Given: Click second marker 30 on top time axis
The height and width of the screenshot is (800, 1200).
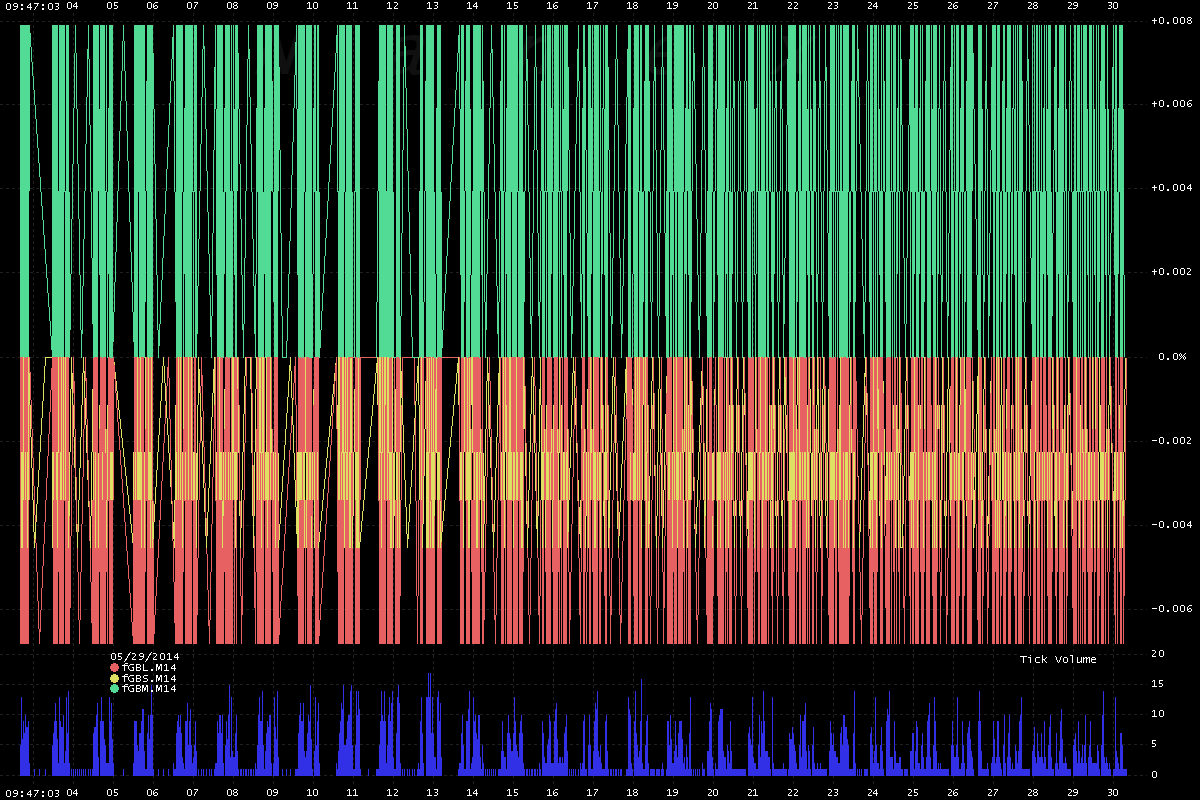Looking at the screenshot, I should click(x=1112, y=5).
